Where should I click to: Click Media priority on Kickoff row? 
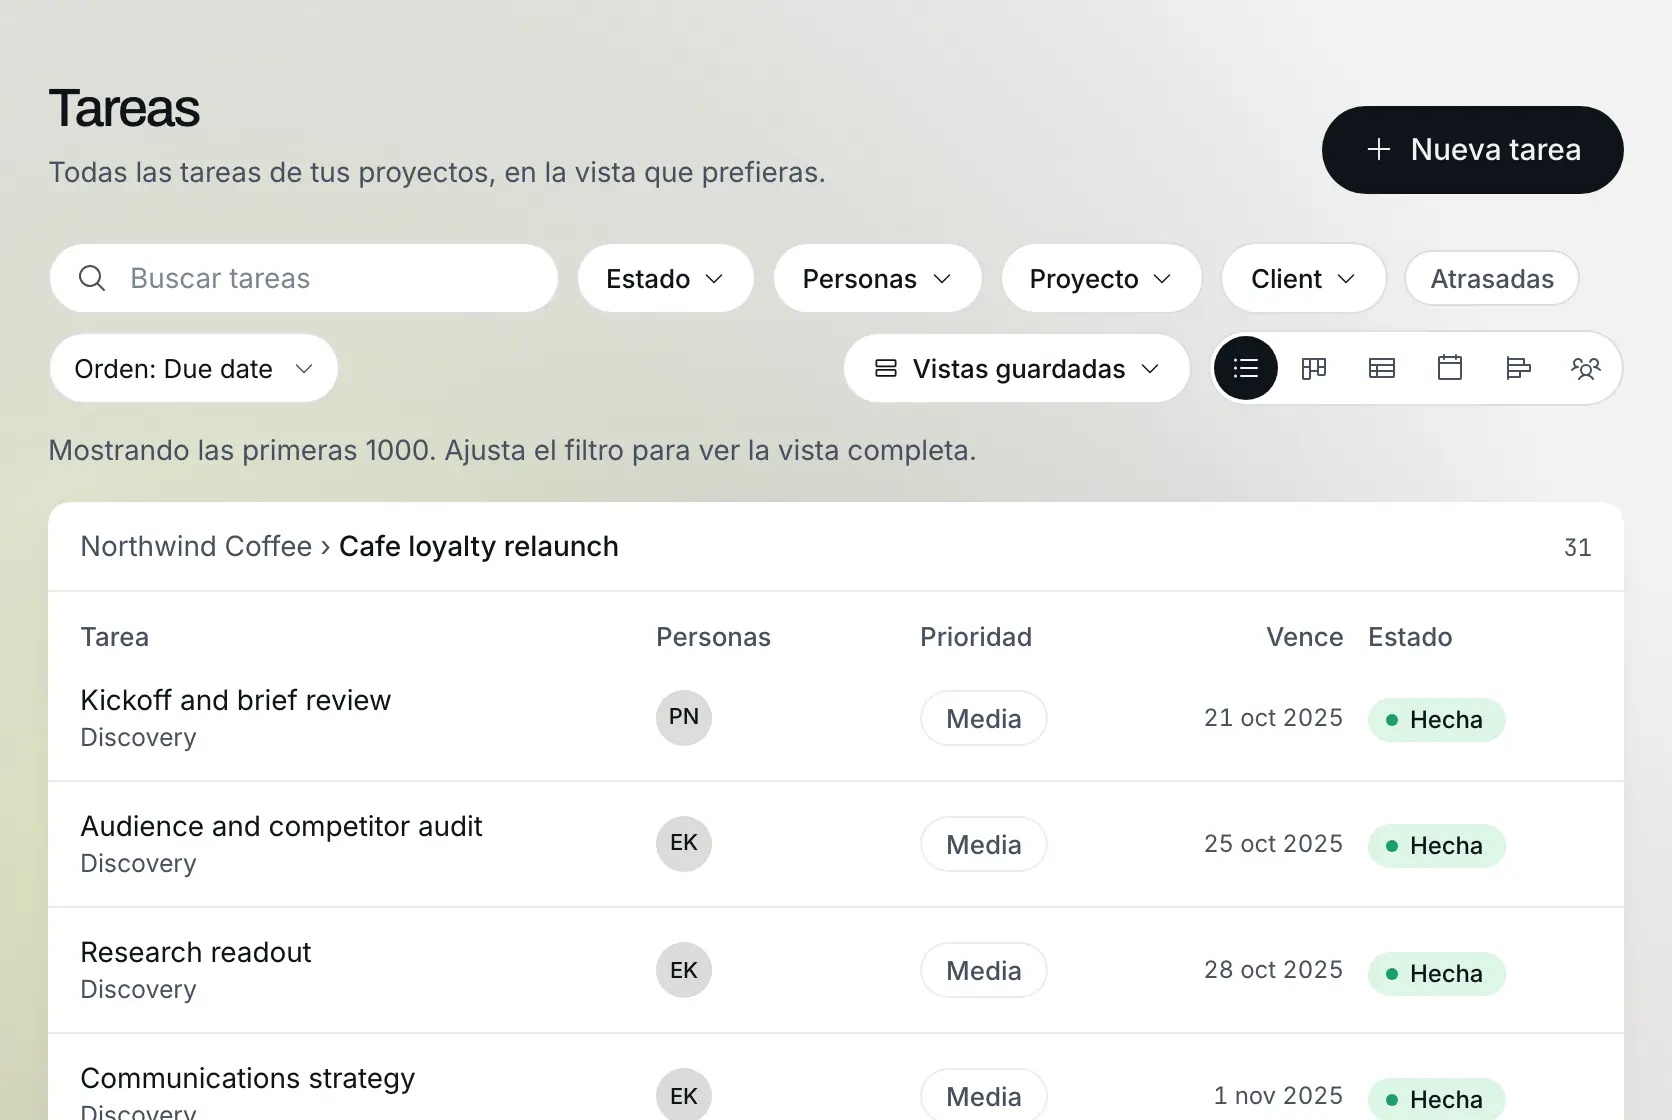pyautogui.click(x=984, y=718)
